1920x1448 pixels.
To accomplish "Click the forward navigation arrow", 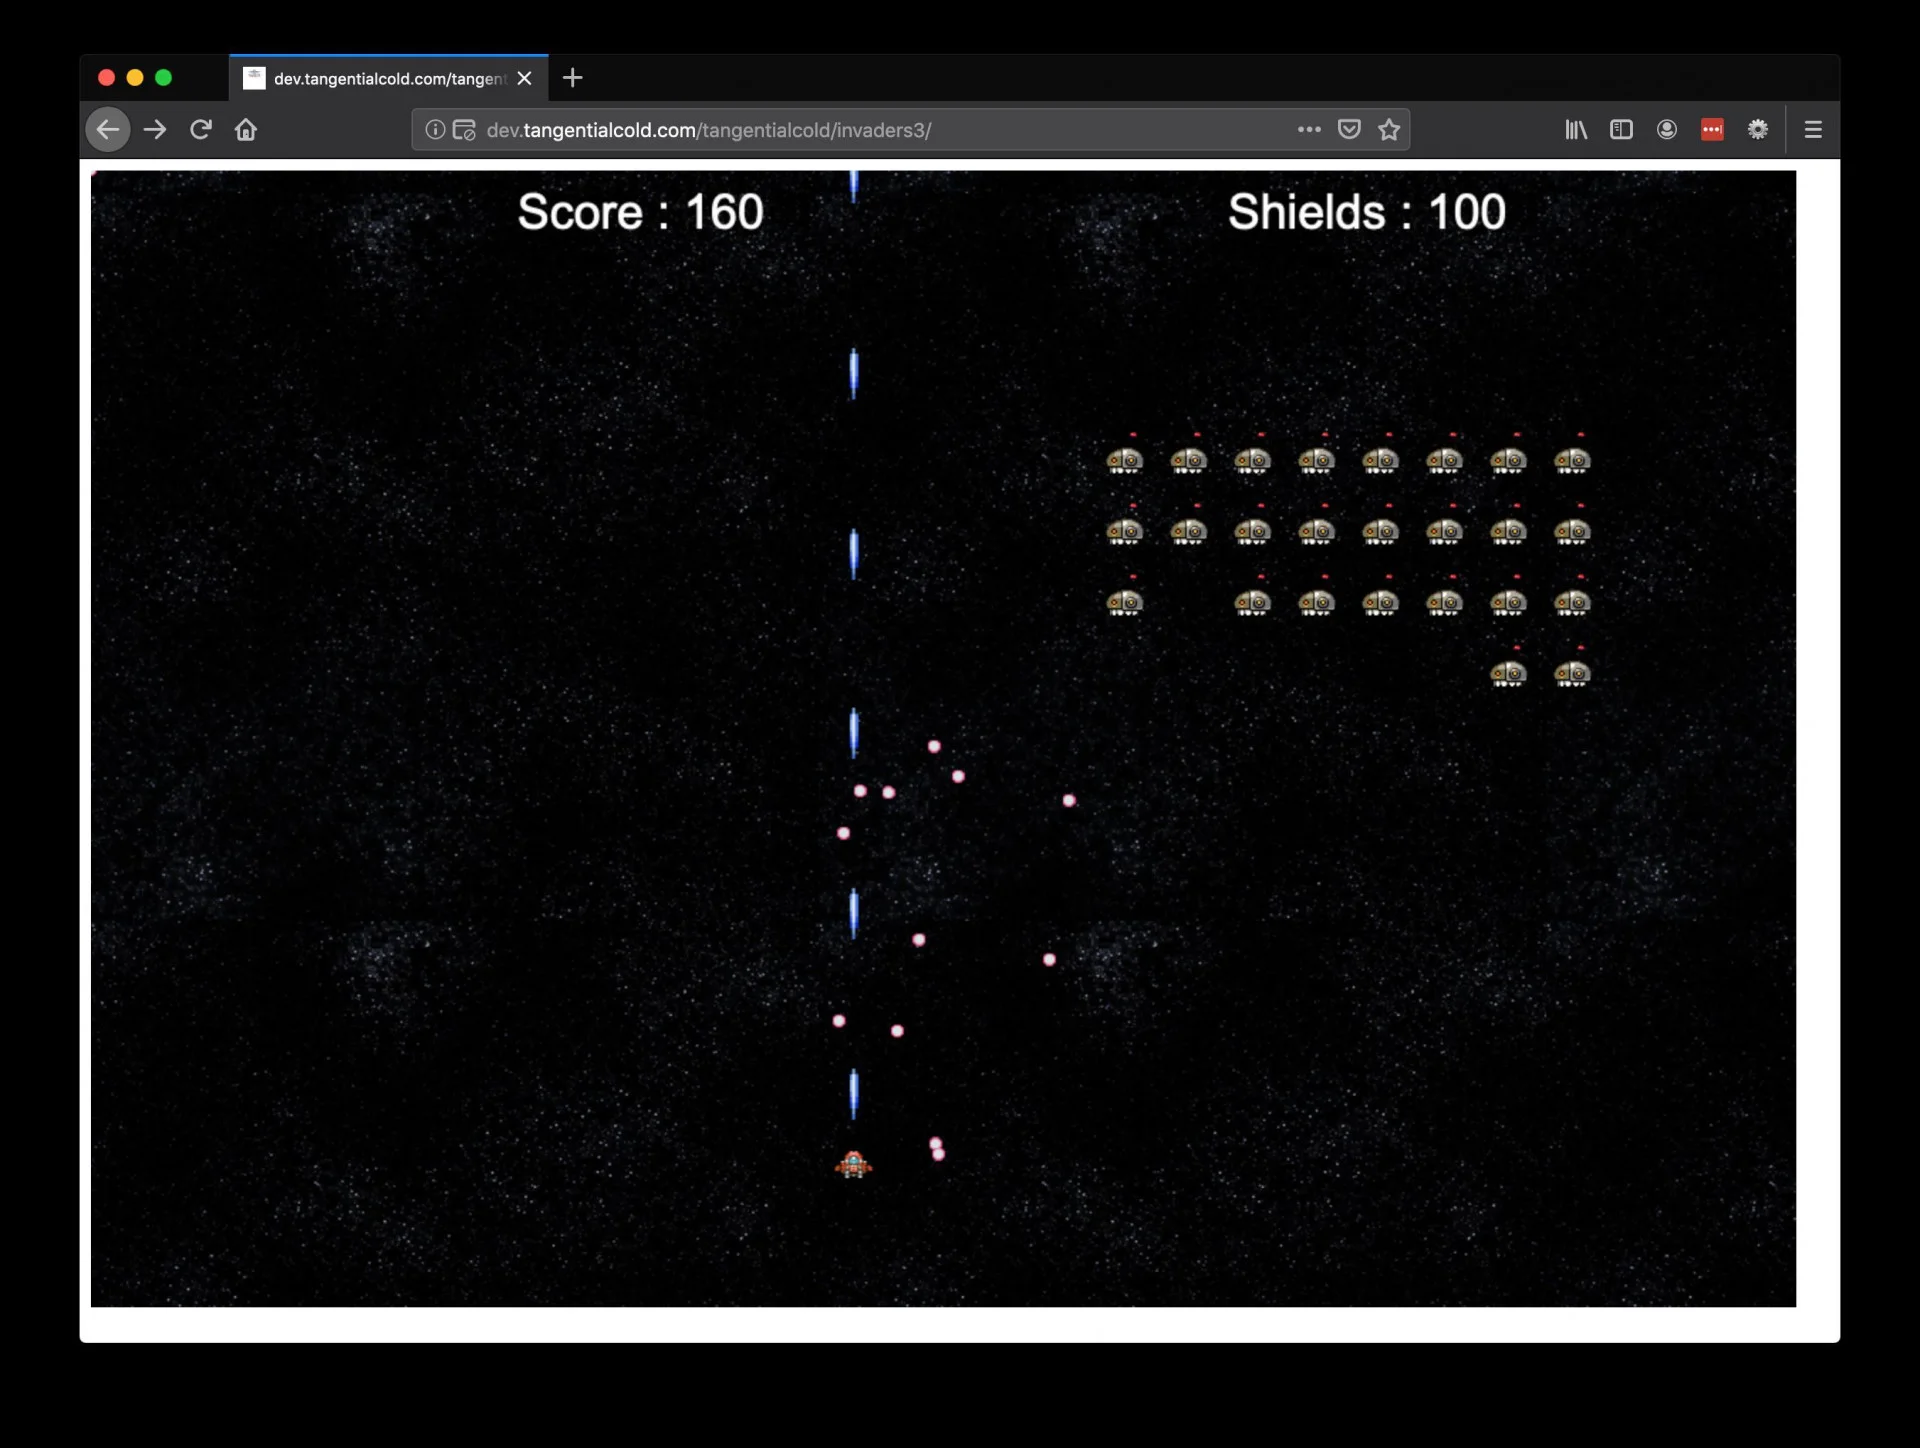I will 155,130.
